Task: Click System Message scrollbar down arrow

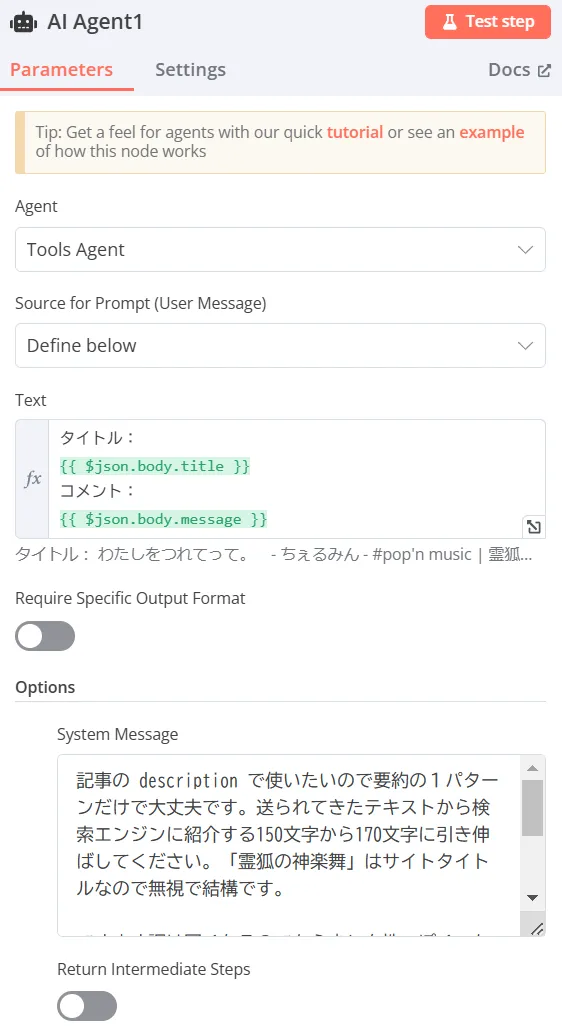Action: (533, 898)
